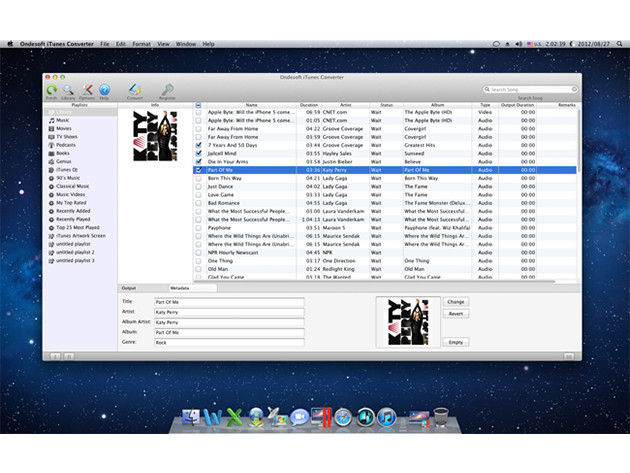Click the Register key icon
Viewport: 630px width, 473px height.
[167, 90]
